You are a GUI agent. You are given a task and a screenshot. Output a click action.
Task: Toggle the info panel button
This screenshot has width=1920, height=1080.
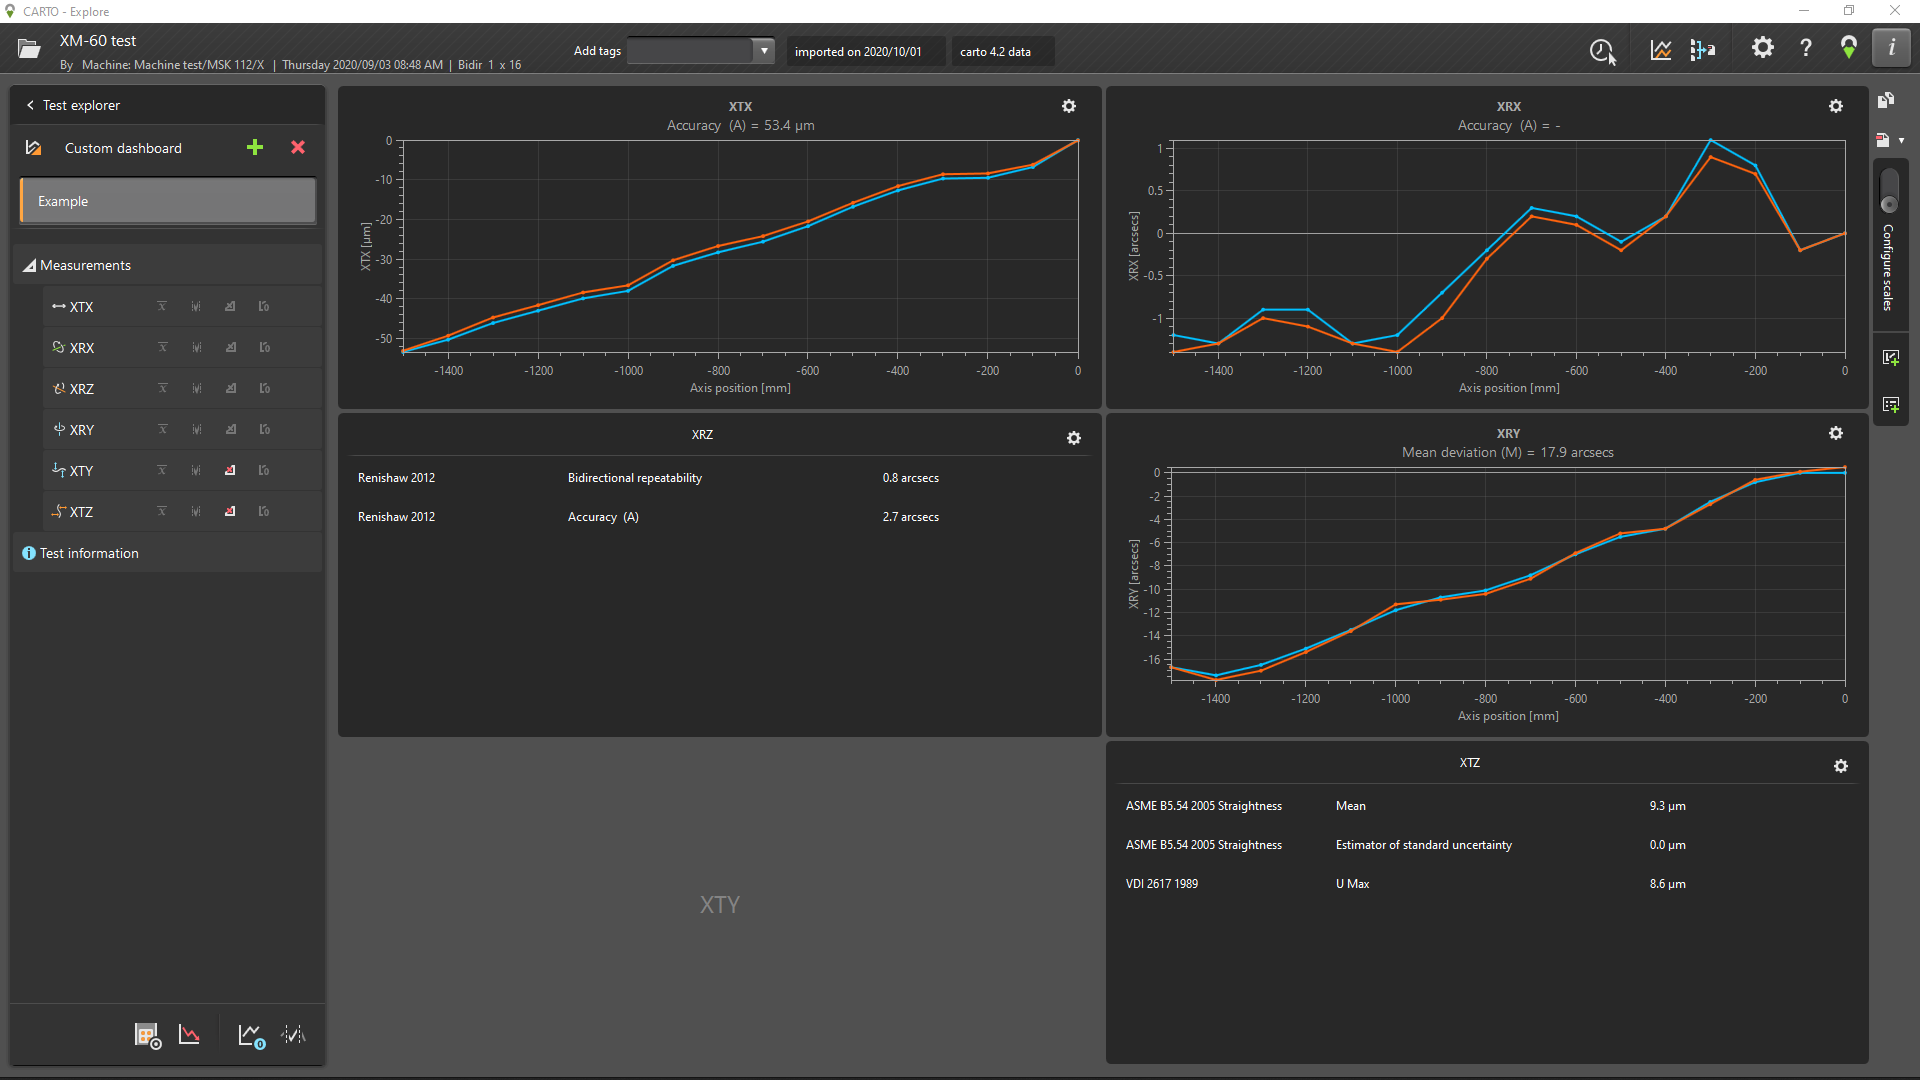coord(1891,48)
